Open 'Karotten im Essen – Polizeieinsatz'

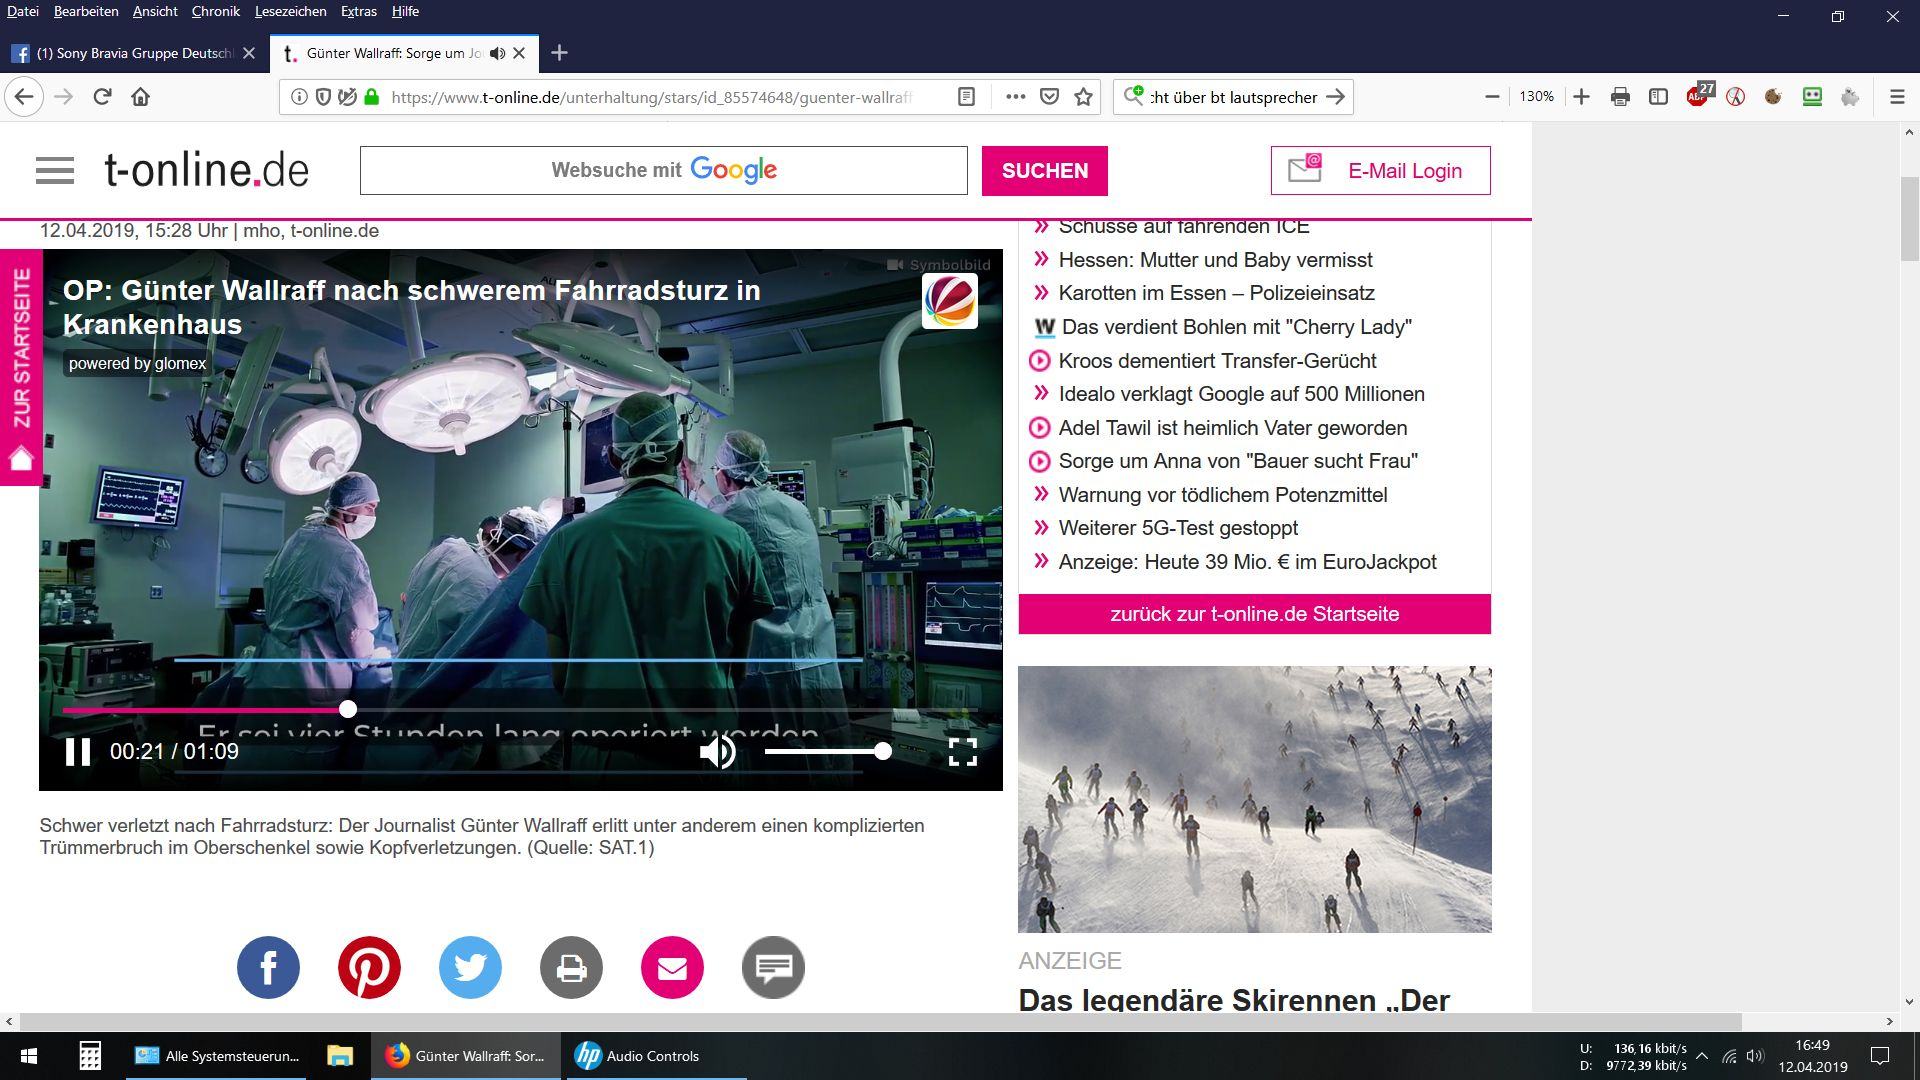click(1216, 293)
